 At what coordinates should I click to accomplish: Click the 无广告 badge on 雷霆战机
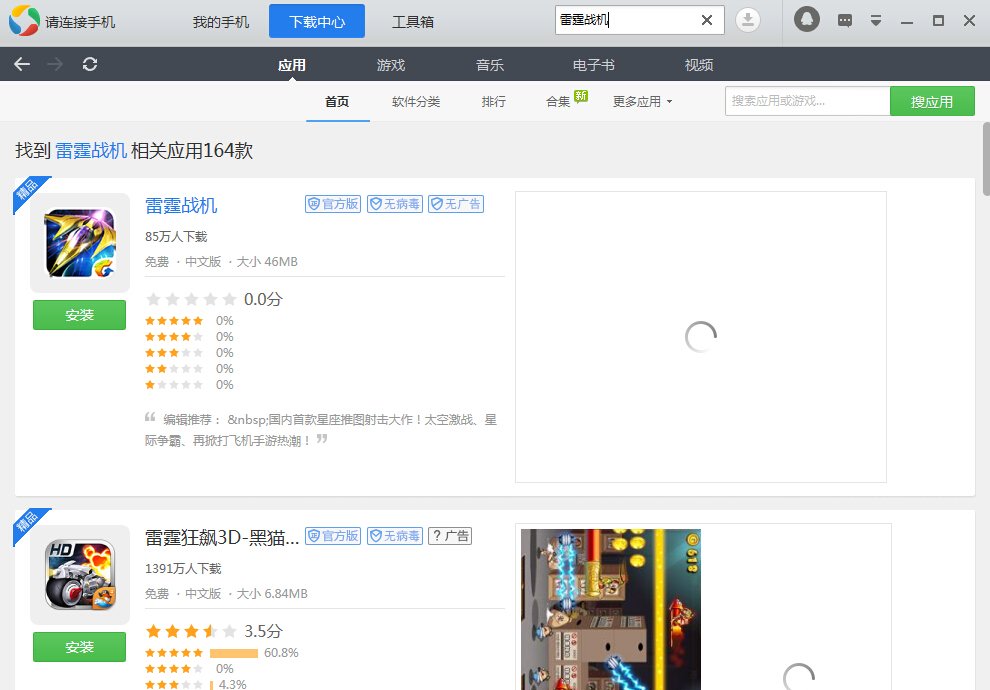(456, 203)
